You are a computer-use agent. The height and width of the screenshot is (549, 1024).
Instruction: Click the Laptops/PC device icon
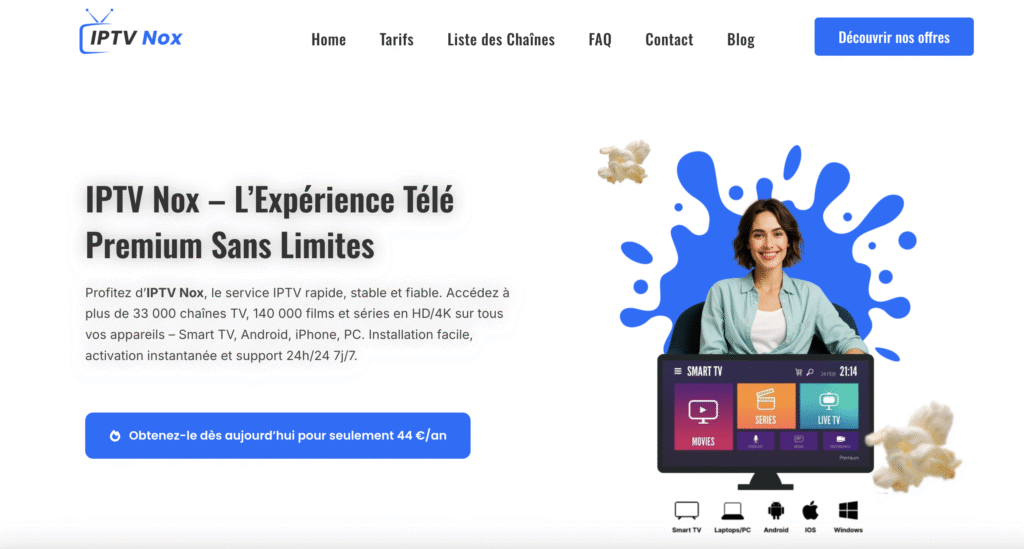pos(732,510)
